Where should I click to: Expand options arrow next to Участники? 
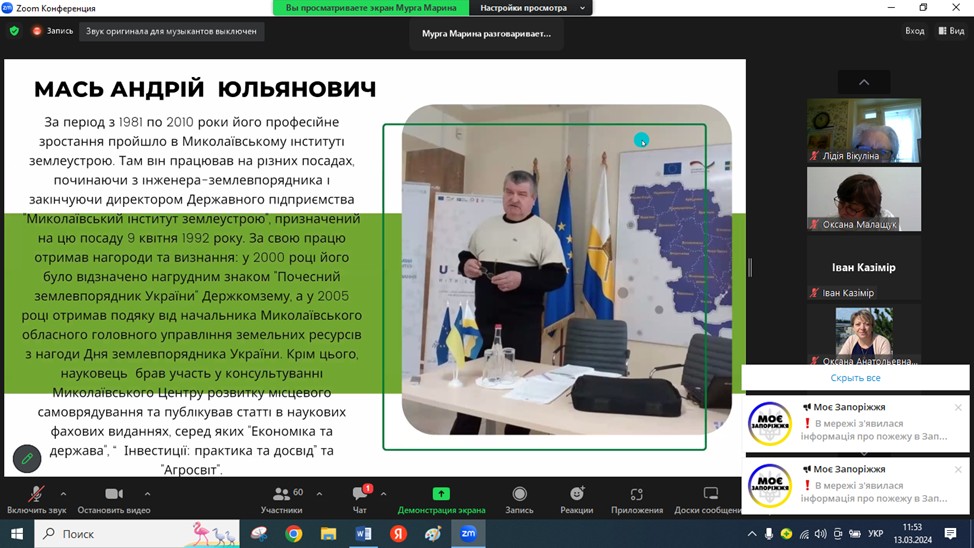[319, 495]
